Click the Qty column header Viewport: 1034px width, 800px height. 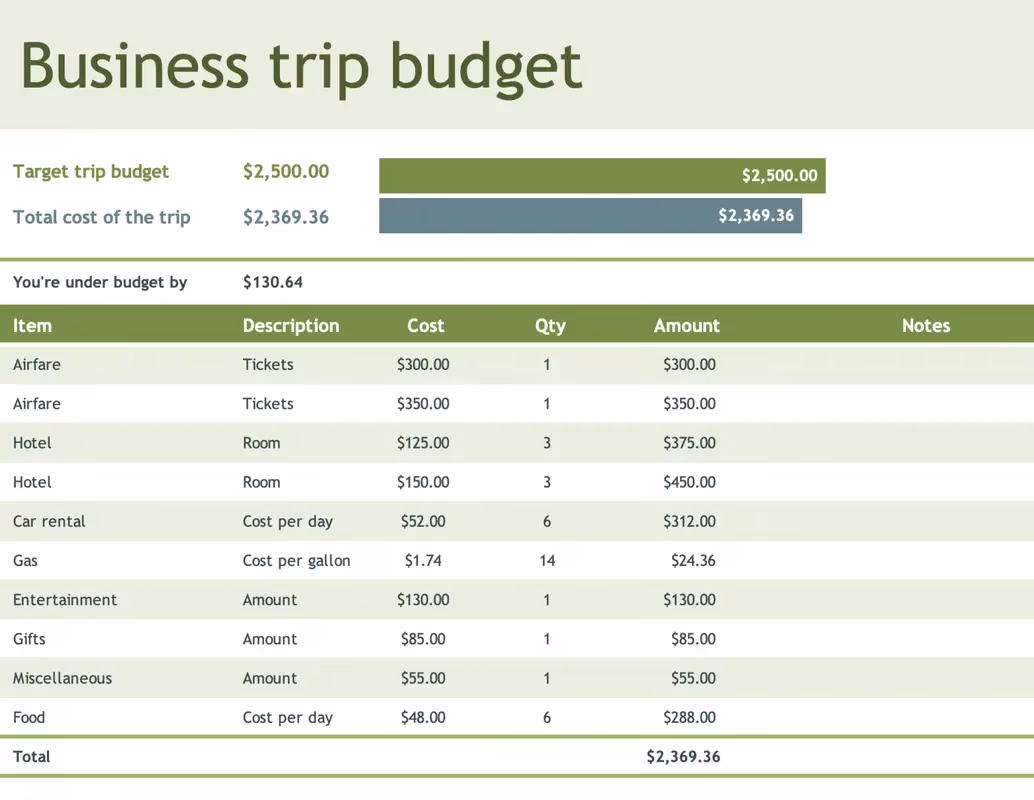[550, 326]
